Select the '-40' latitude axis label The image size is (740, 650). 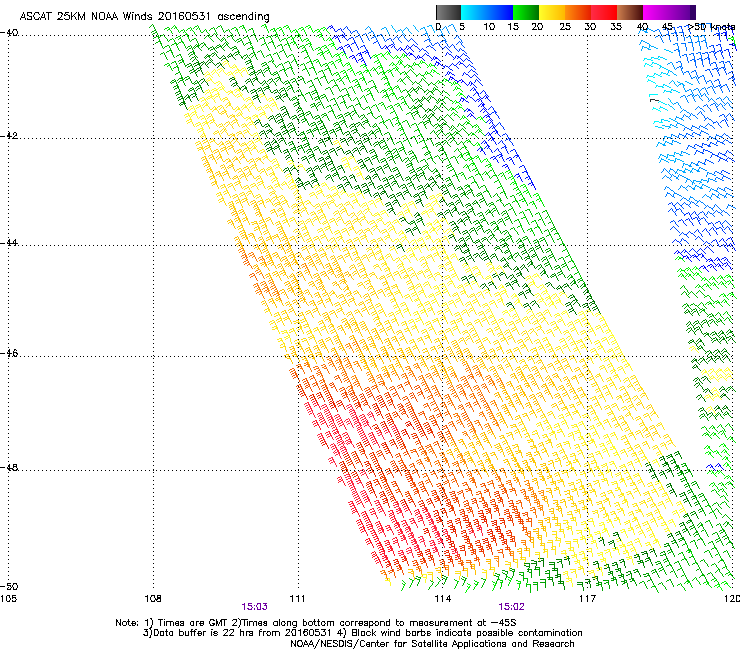pos(9,33)
